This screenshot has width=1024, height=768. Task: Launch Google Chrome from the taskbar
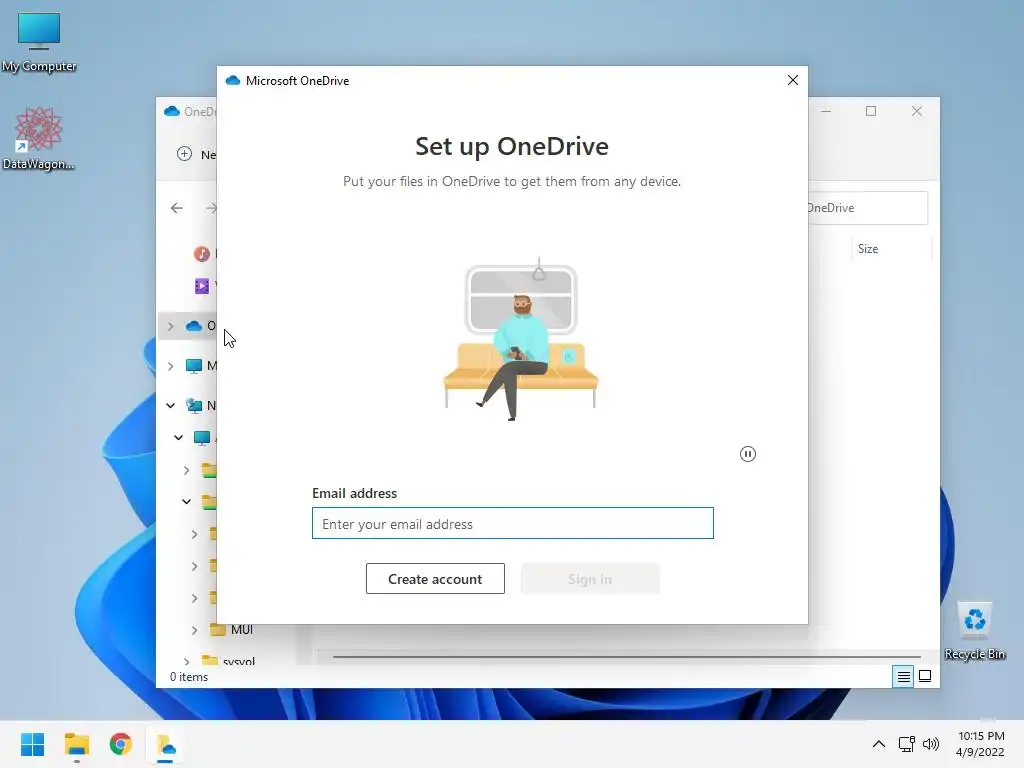(x=121, y=744)
